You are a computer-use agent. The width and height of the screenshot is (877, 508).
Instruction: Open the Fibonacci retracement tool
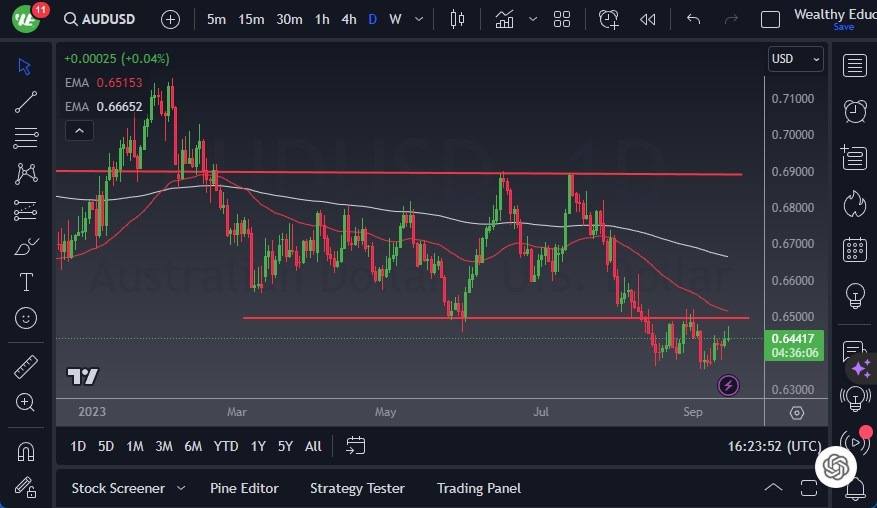point(26,137)
